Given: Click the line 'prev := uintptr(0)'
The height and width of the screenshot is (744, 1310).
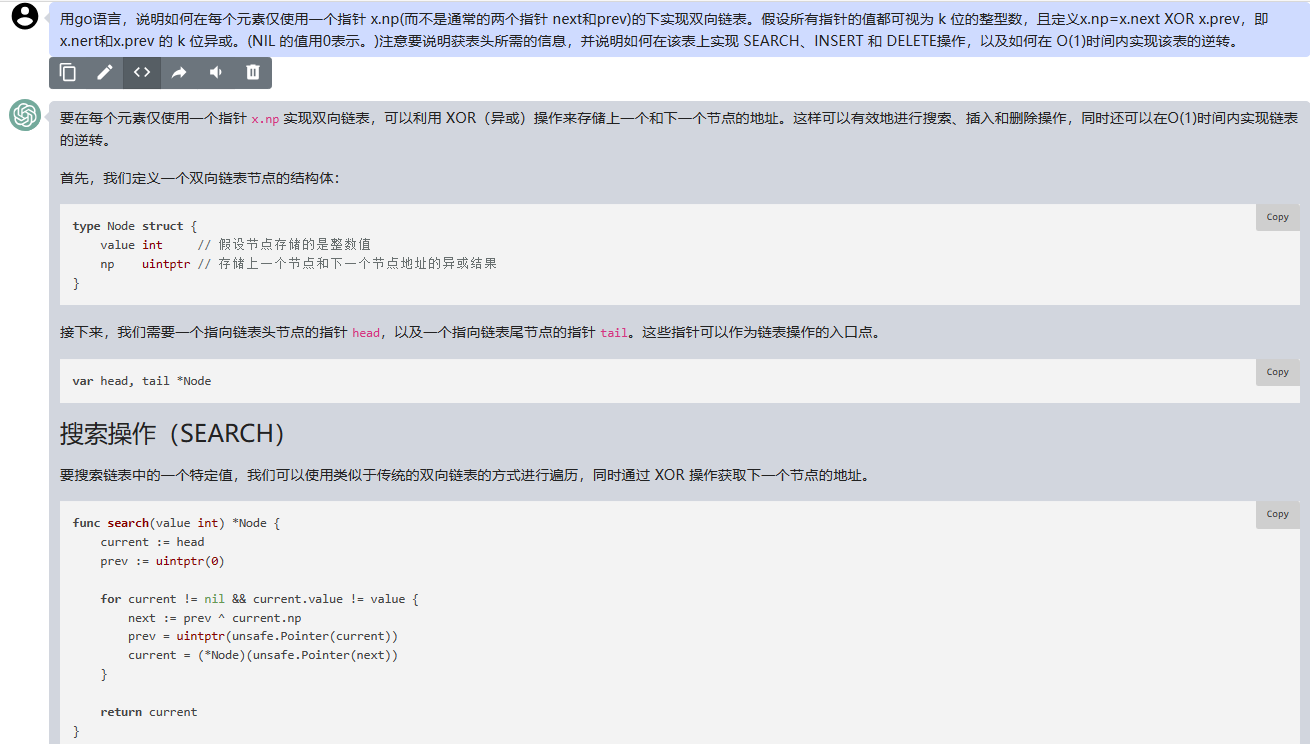Looking at the screenshot, I should point(162,561).
